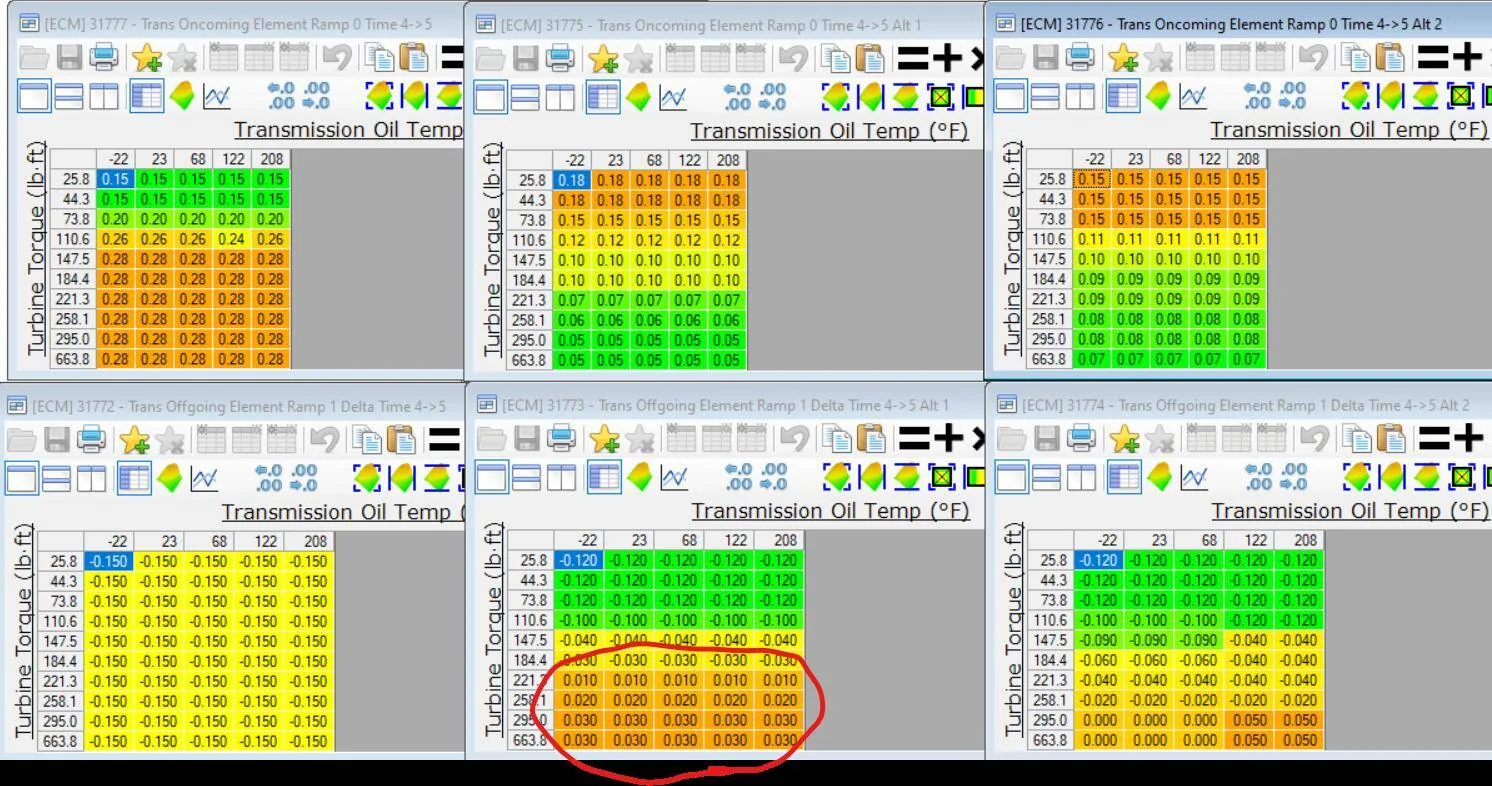Toggle table grid view in 31777 window
This screenshot has height=786, width=1492.
(147, 97)
